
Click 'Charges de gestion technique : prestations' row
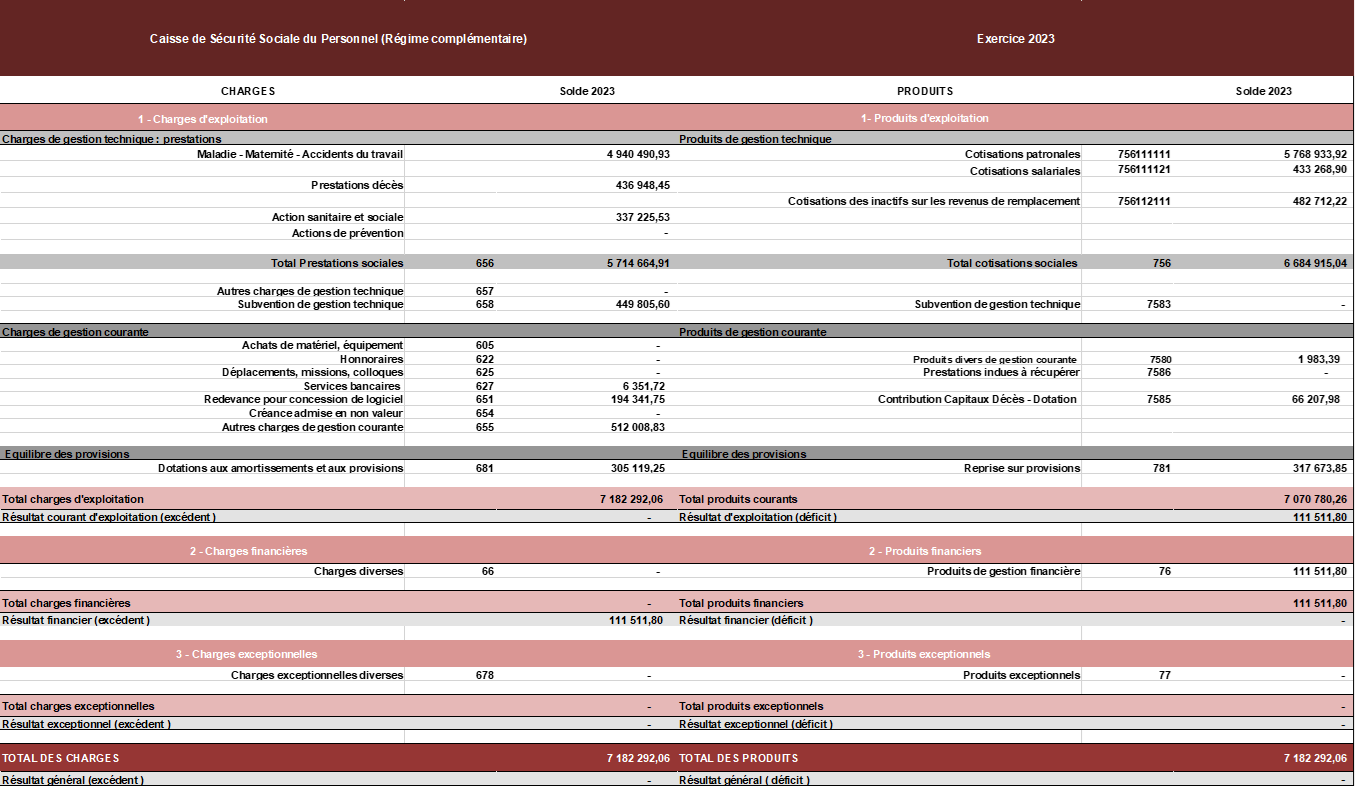tap(112, 139)
